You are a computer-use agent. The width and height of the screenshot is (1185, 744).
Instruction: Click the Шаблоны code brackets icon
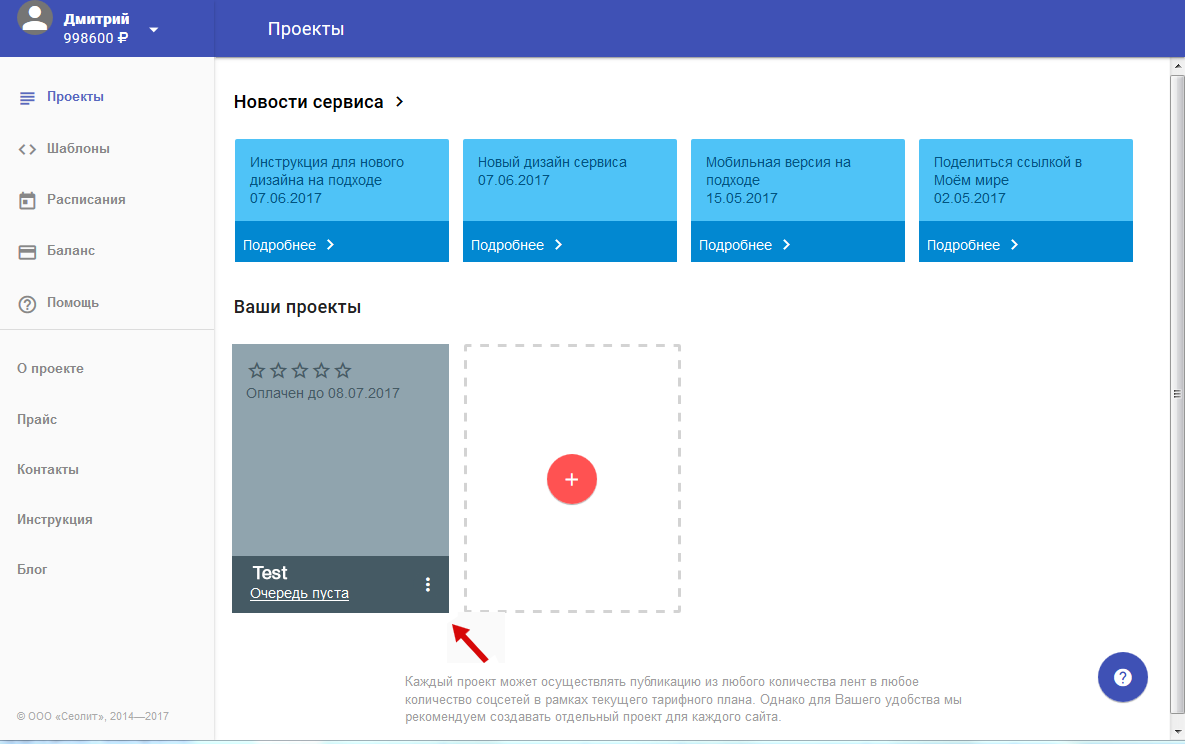pyautogui.click(x=28, y=149)
